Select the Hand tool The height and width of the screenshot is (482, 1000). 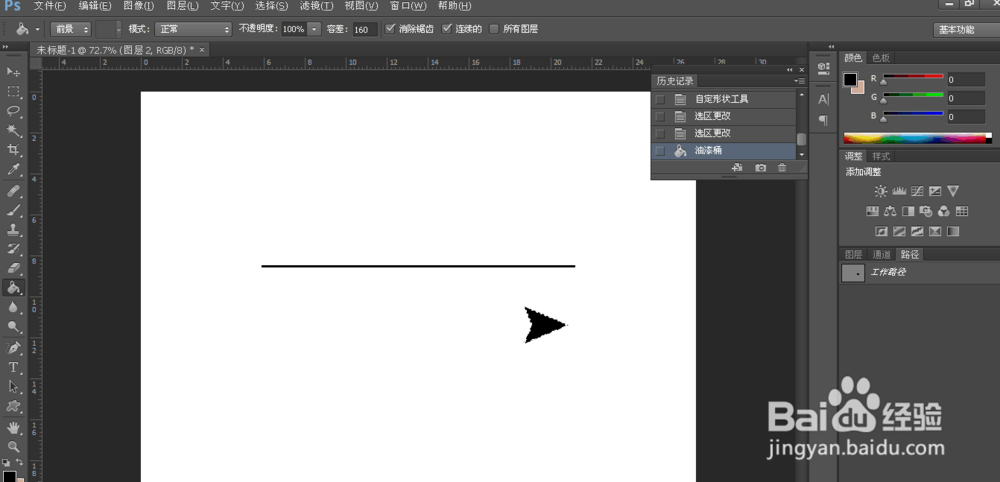[x=13, y=427]
